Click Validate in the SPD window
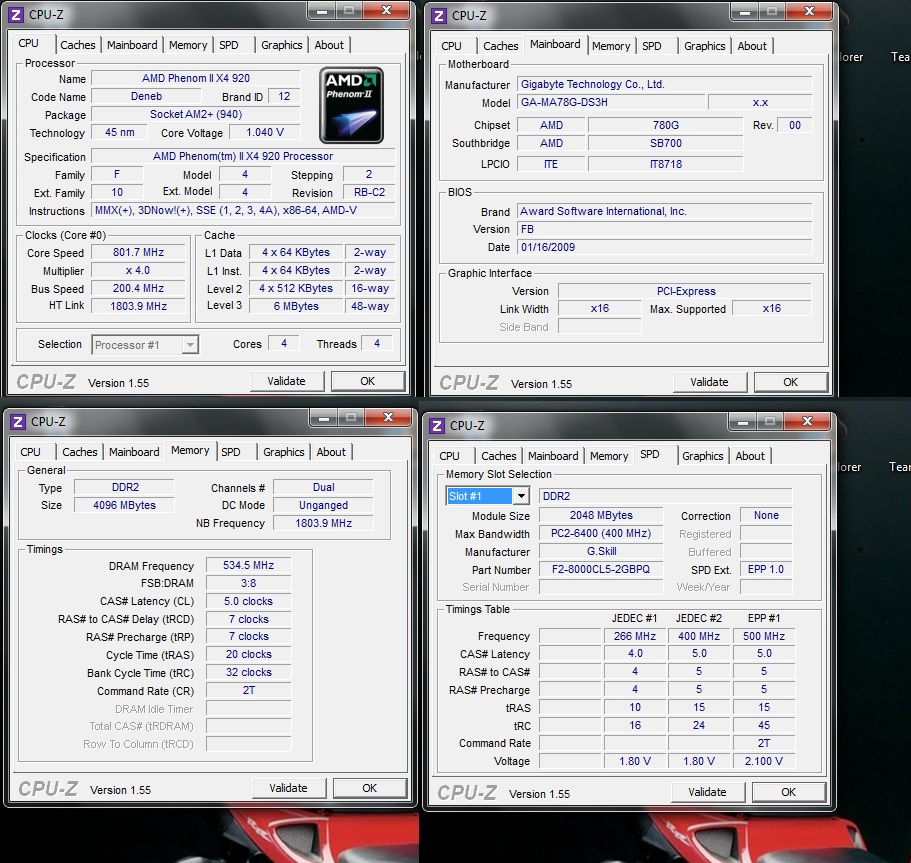 pyautogui.click(x=708, y=792)
